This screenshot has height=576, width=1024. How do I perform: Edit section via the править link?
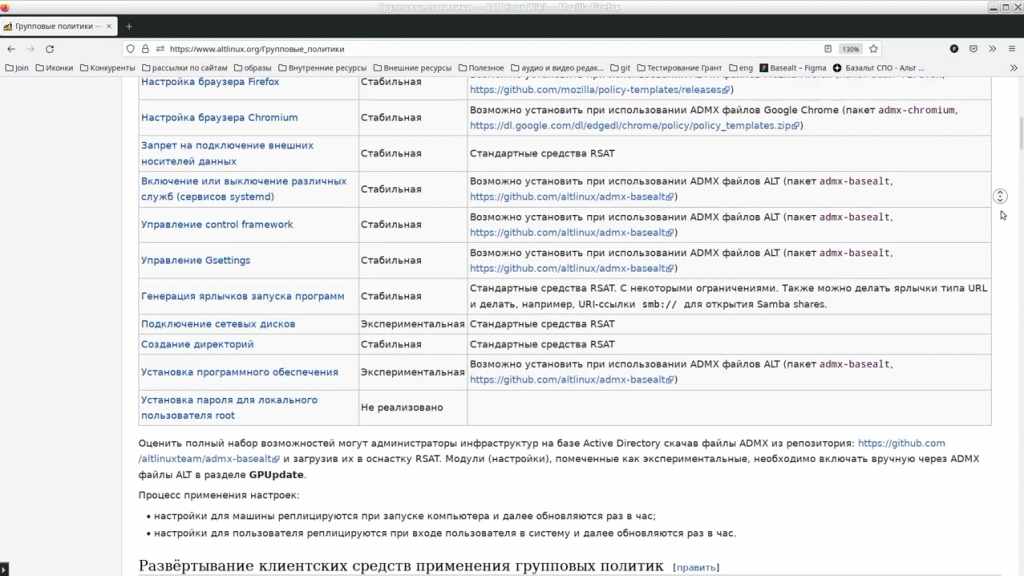pyautogui.click(x=696, y=568)
